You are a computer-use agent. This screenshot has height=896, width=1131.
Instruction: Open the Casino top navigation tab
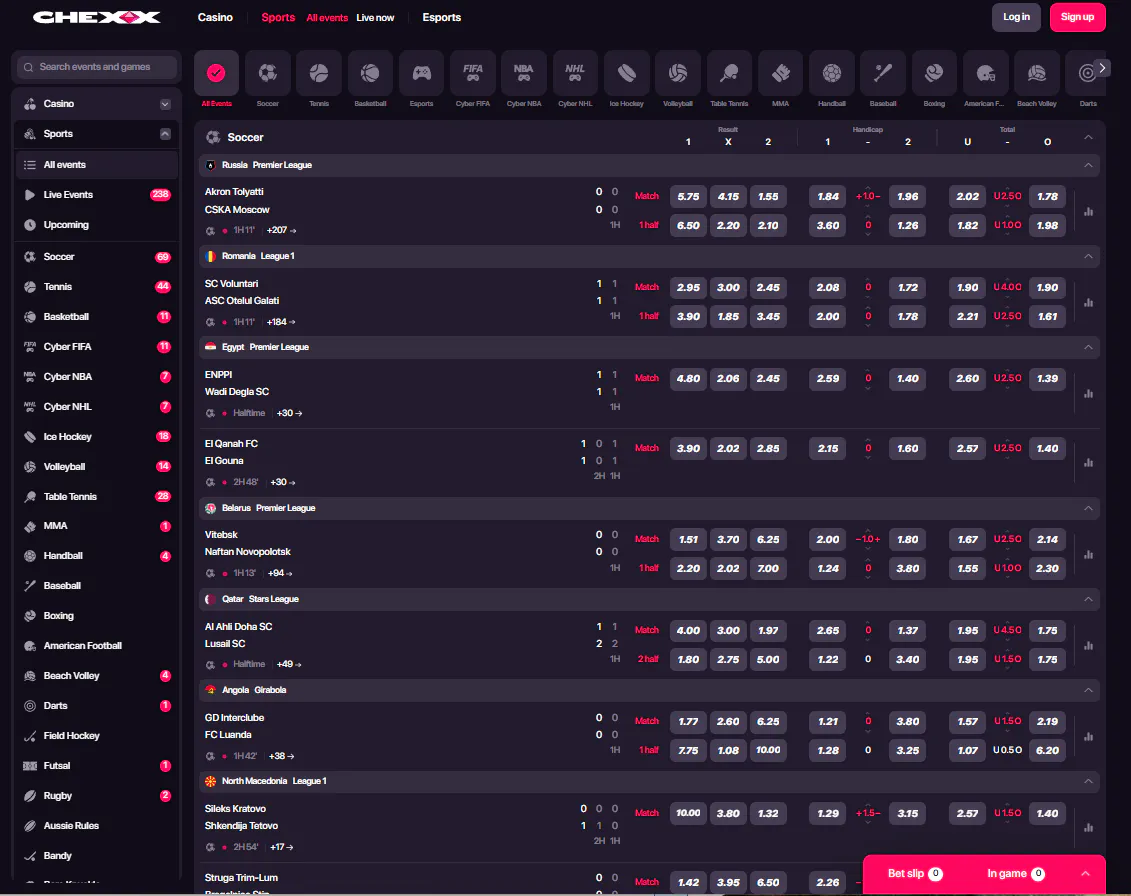215,17
